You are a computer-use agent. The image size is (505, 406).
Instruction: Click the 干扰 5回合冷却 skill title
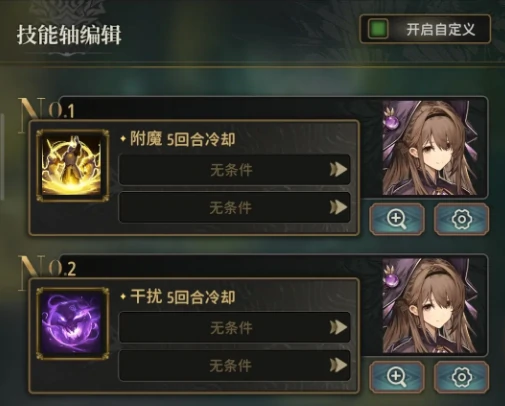(182, 297)
